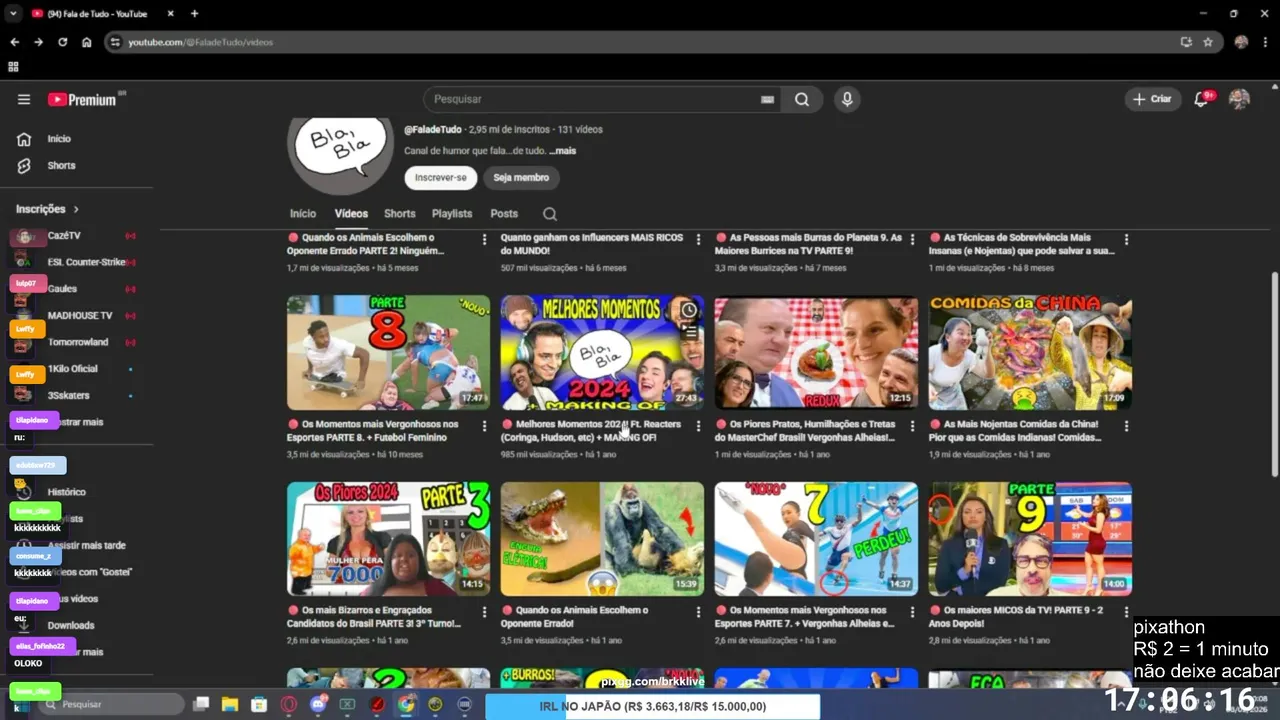The image size is (1280, 720).
Task: Open the YouTube hamburger guide menu
Action: coord(24,99)
